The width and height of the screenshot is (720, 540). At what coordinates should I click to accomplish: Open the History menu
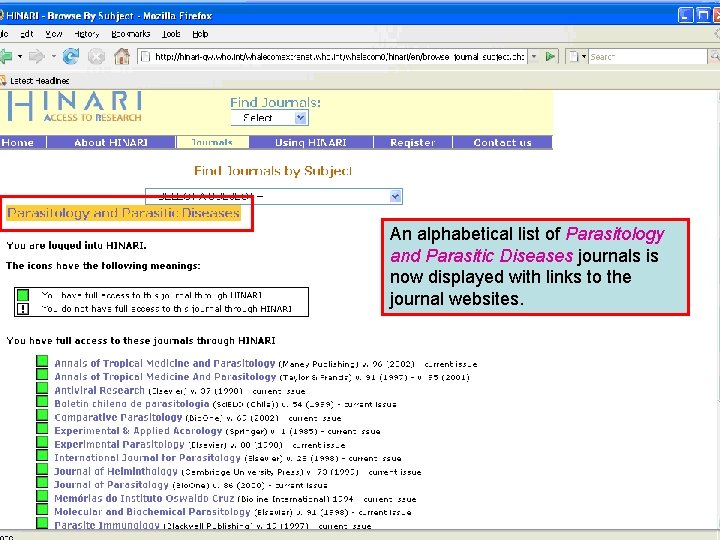click(86, 34)
